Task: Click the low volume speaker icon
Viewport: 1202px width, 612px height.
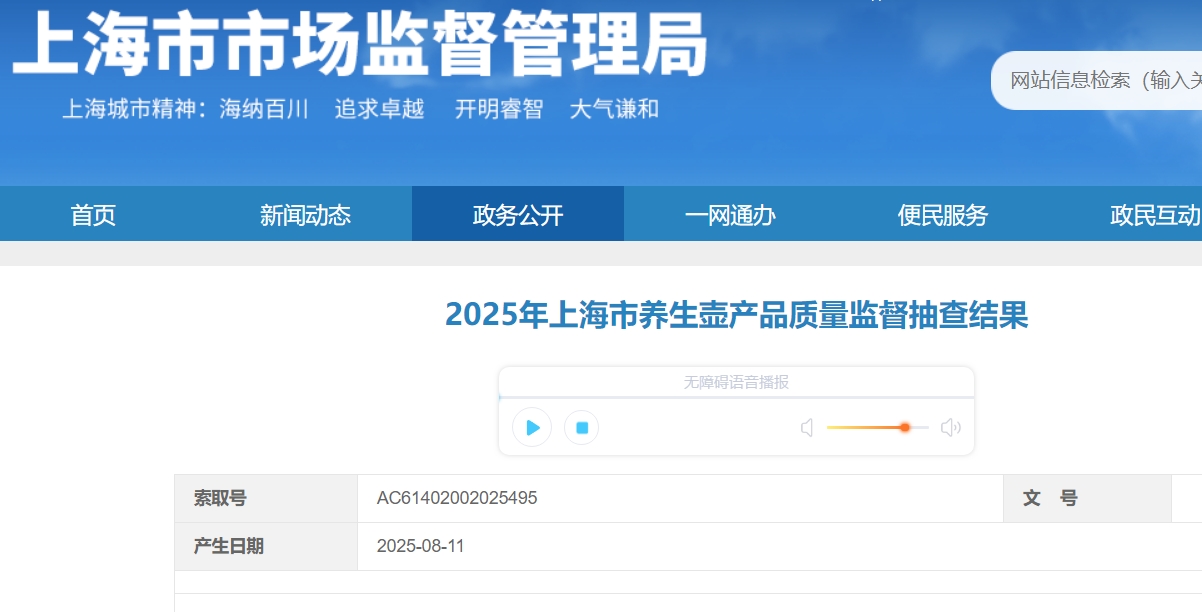Action: pyautogui.click(x=807, y=428)
